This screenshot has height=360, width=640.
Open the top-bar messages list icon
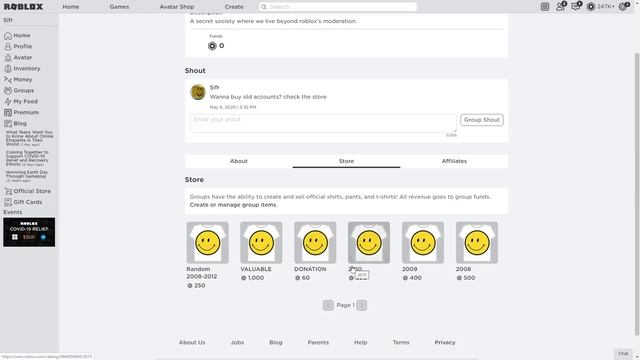(544, 7)
